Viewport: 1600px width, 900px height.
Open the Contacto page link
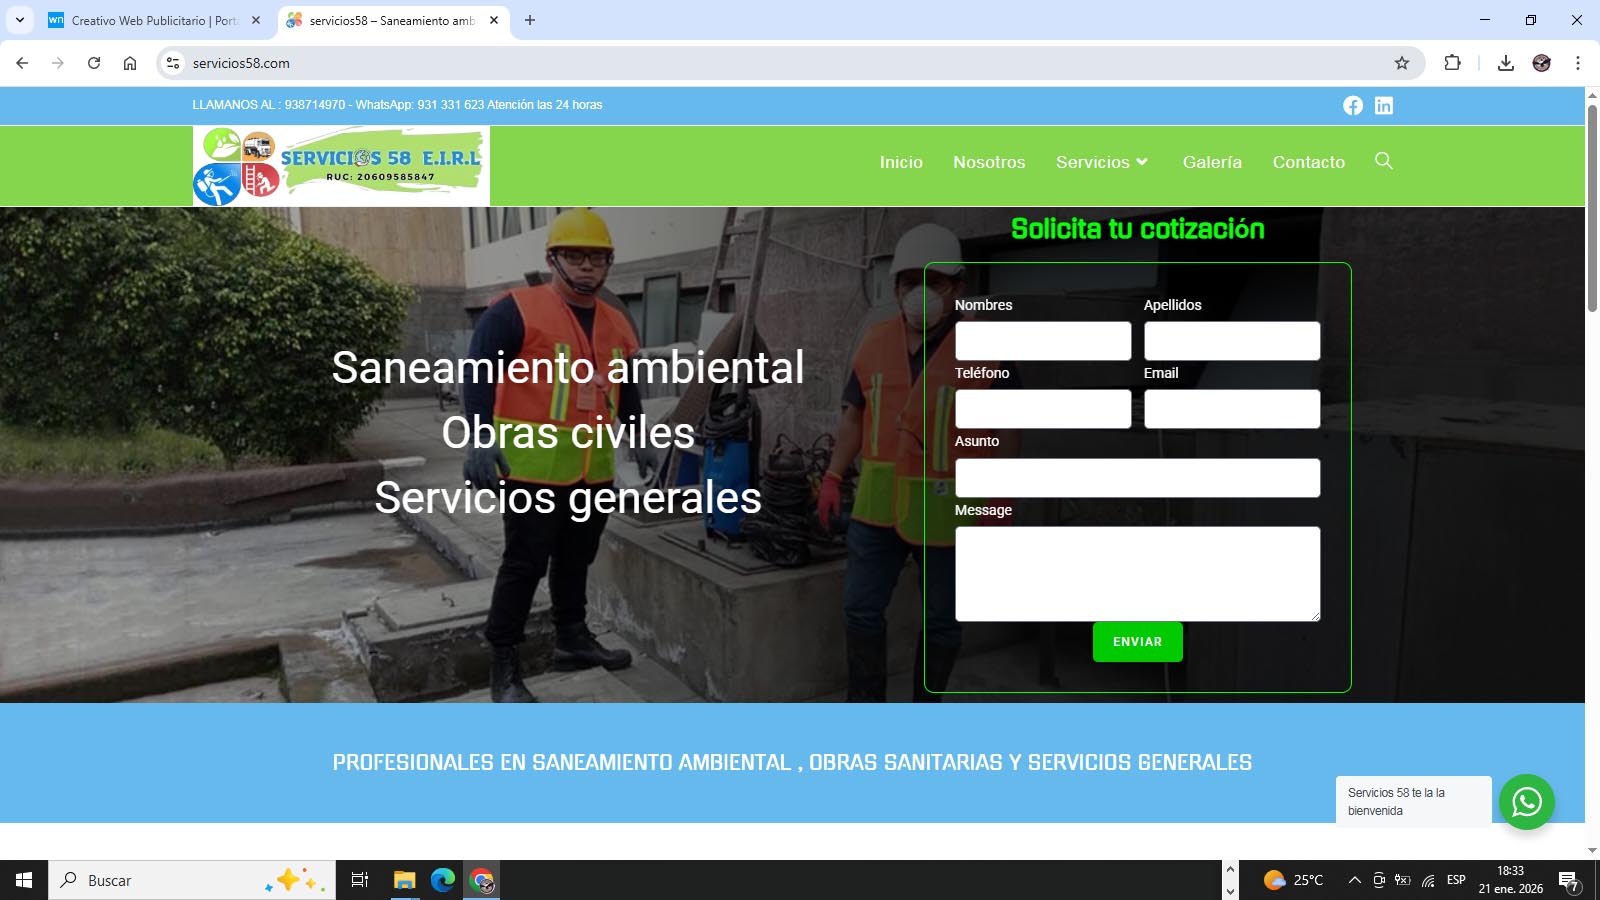(x=1308, y=162)
